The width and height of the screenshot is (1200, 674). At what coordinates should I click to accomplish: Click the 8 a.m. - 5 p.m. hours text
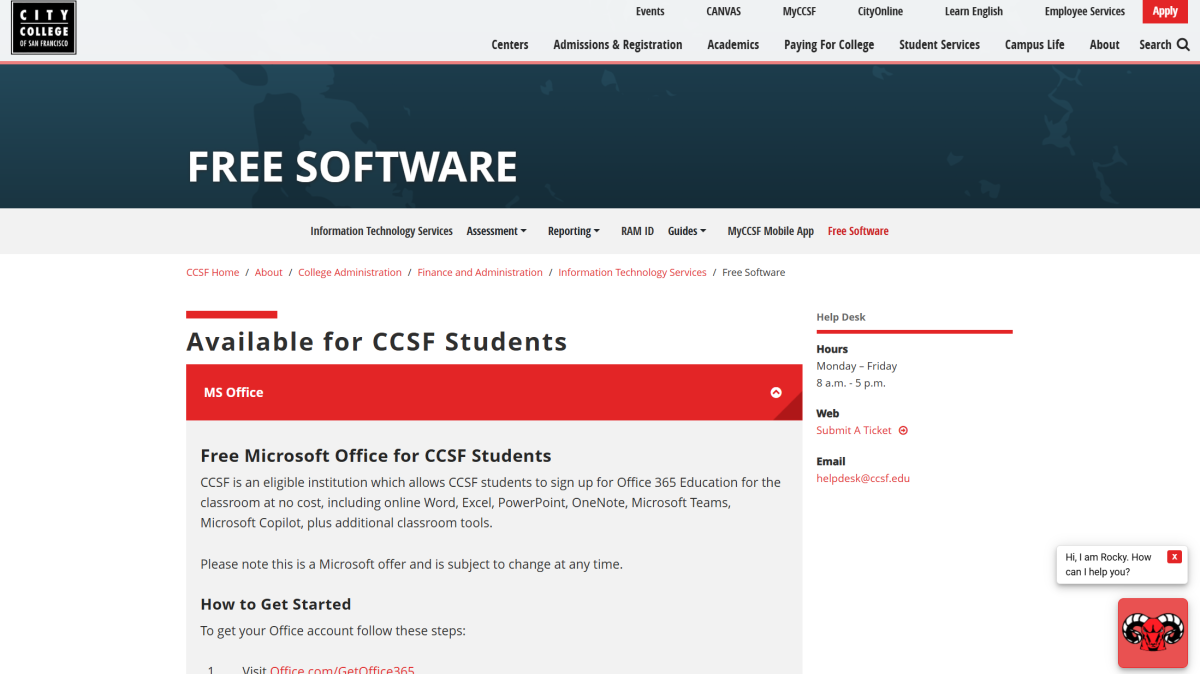851,383
